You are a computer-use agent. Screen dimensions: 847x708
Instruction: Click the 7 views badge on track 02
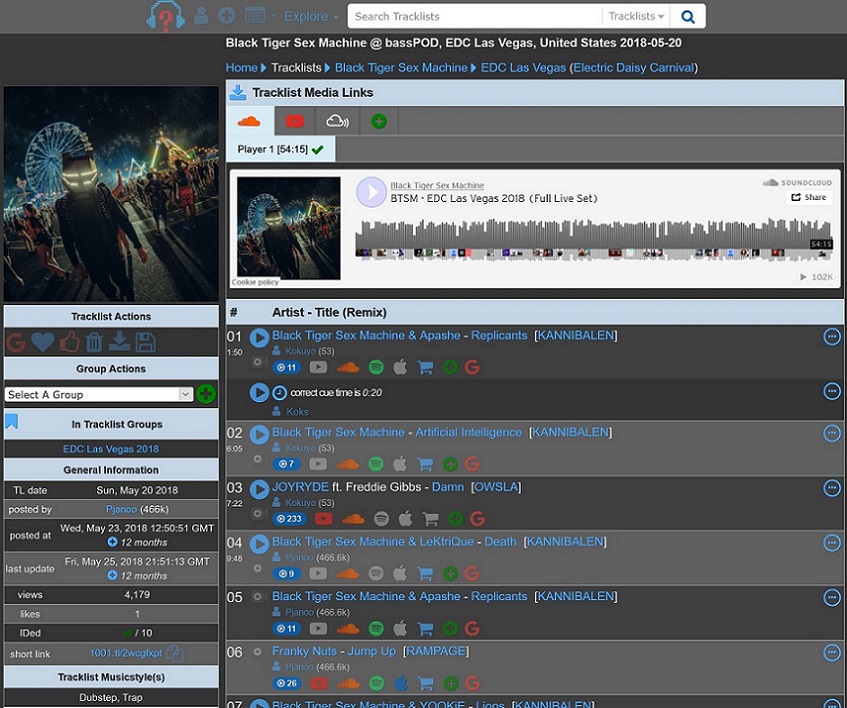point(286,464)
